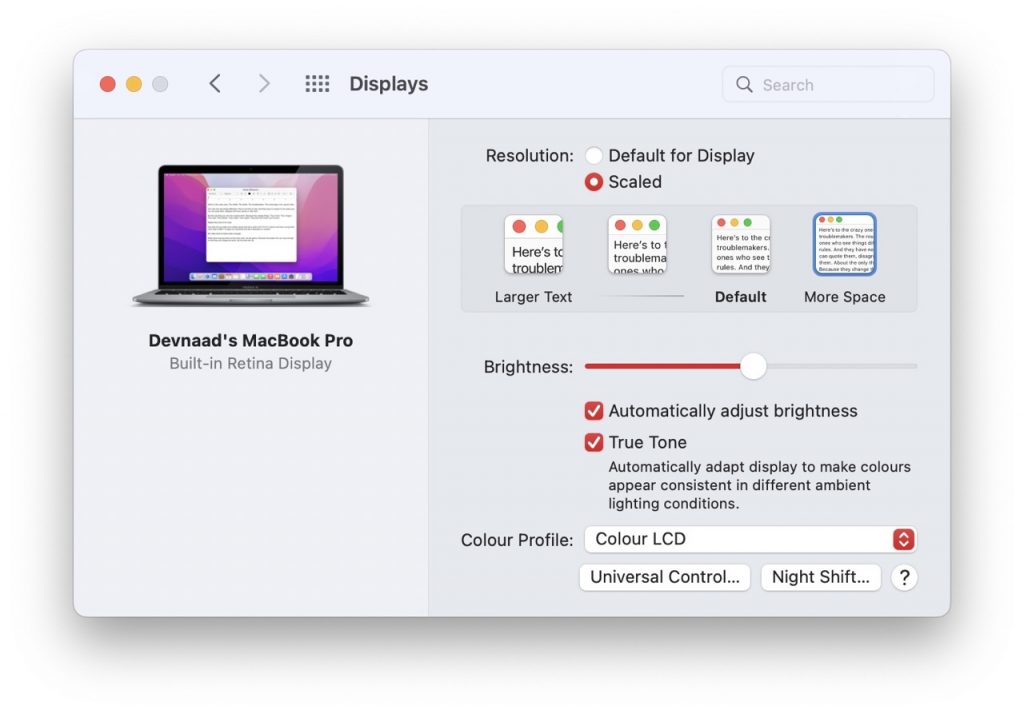The width and height of the screenshot is (1024, 714).
Task: Focus the Search field
Action: (828, 84)
